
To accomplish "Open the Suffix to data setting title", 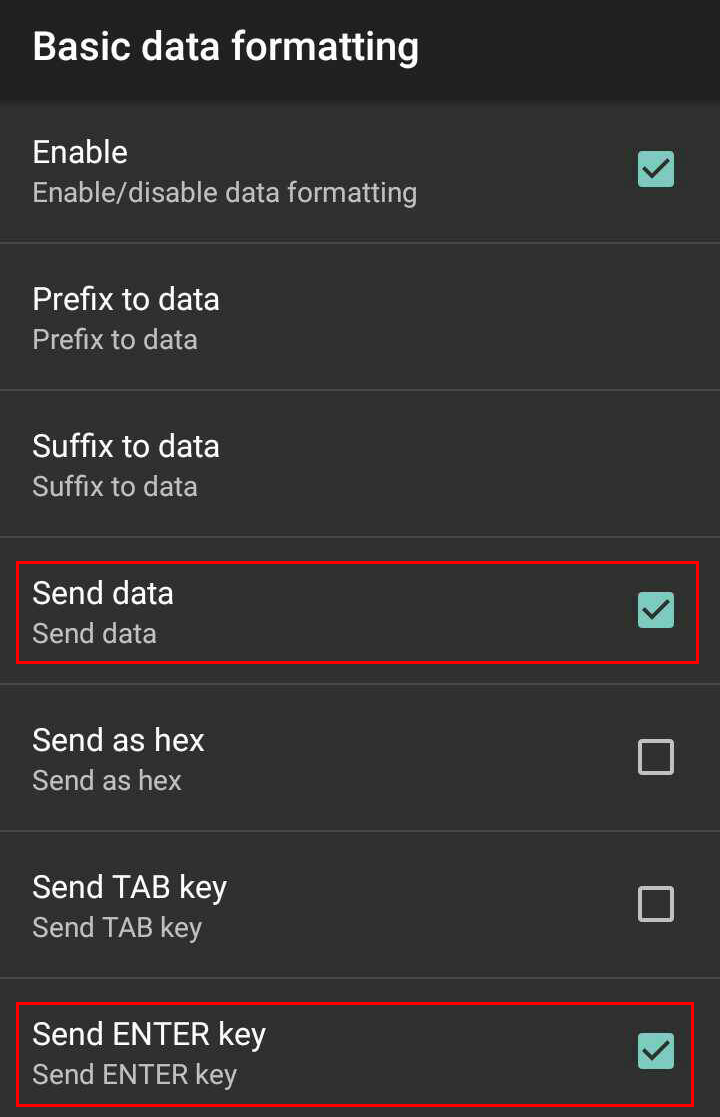I will tap(126, 446).
